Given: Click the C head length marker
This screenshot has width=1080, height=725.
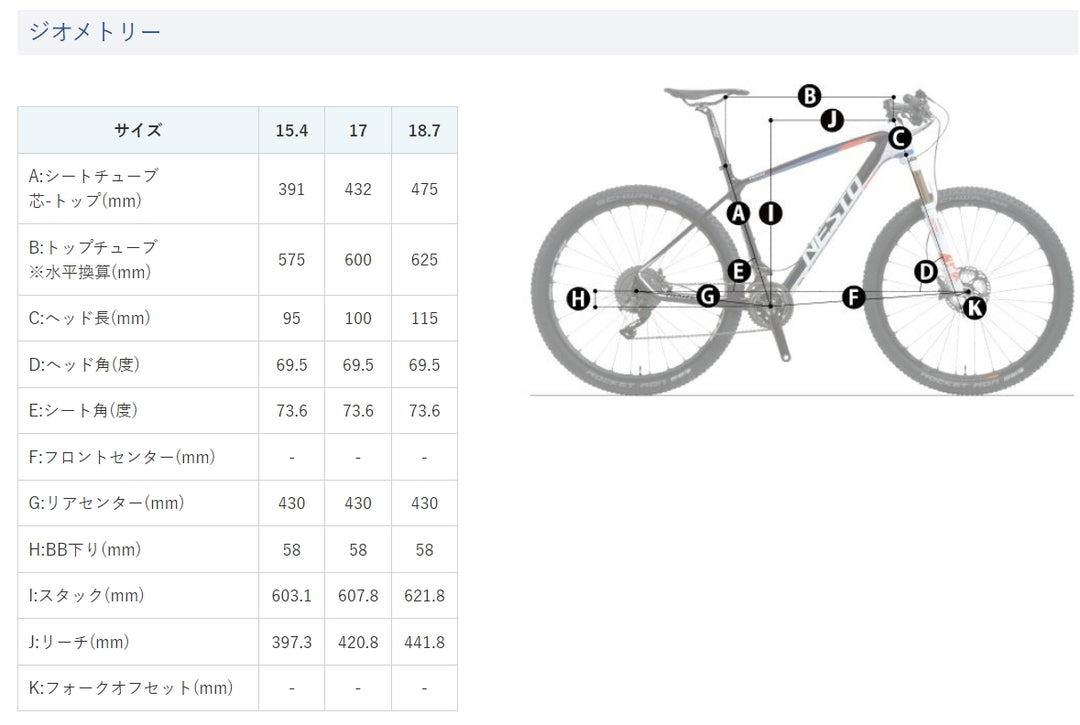Looking at the screenshot, I should point(899,138).
